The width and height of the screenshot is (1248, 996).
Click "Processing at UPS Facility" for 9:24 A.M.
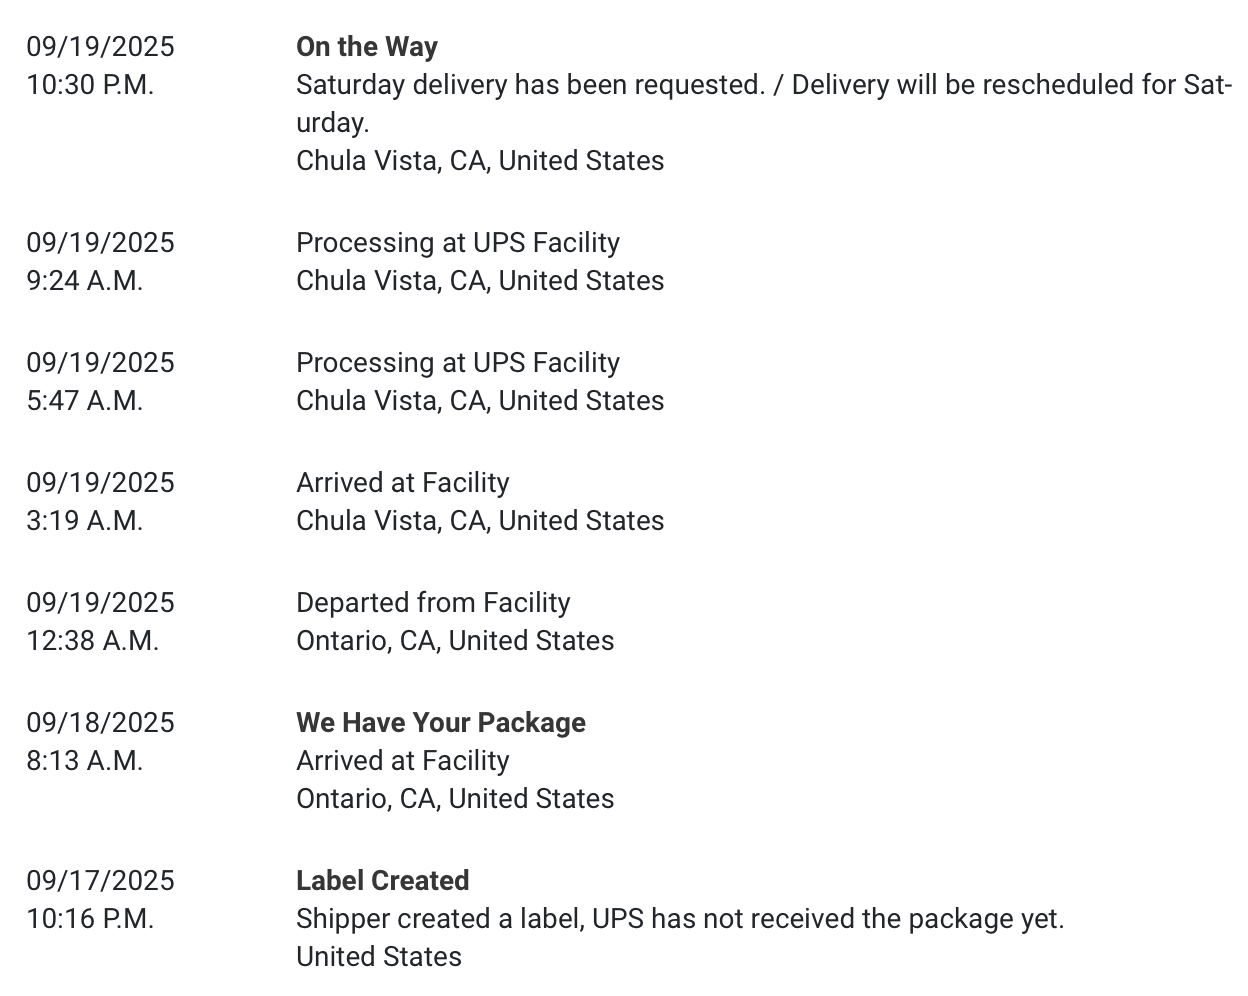(x=457, y=243)
